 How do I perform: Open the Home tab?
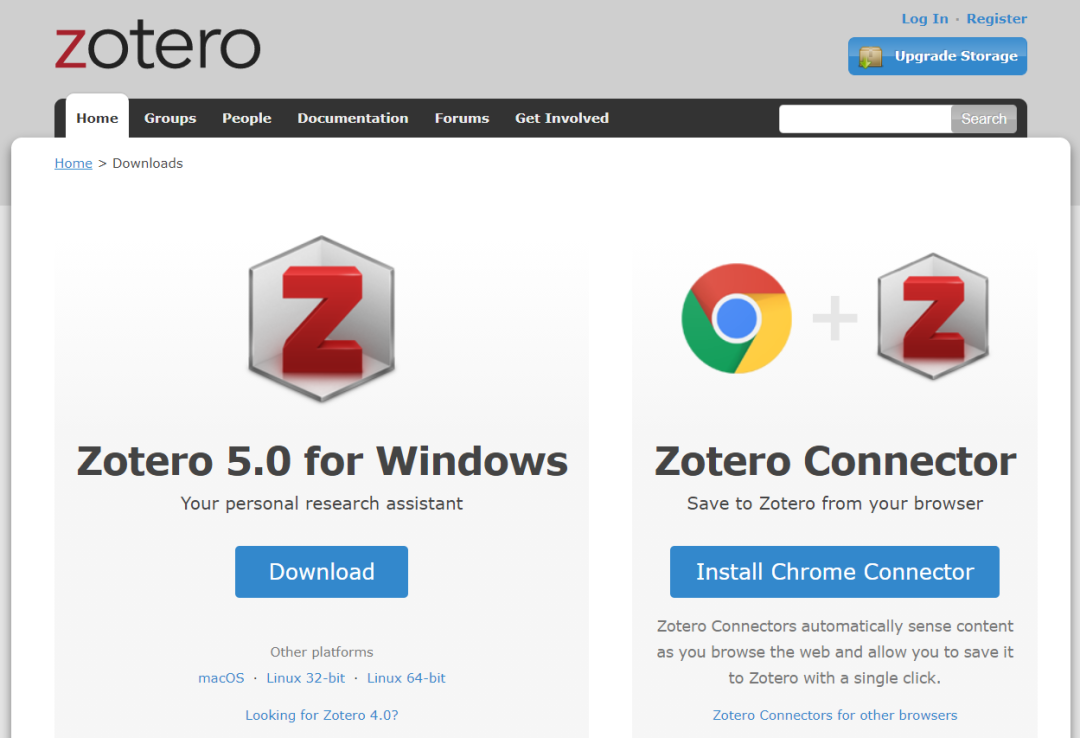coord(97,118)
